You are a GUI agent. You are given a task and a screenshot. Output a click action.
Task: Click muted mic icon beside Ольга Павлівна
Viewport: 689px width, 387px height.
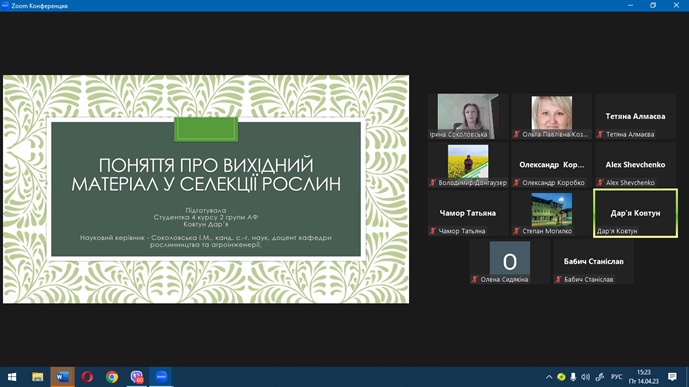517,134
